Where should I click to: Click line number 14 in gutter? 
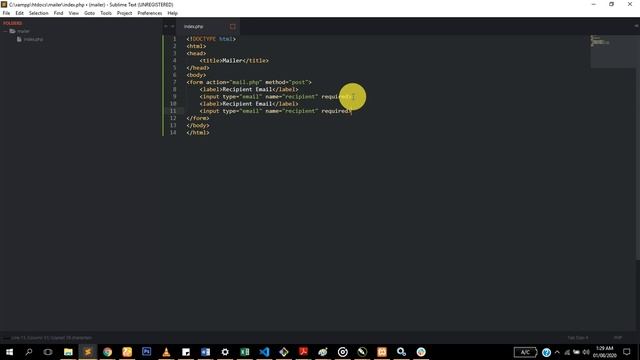click(173, 132)
